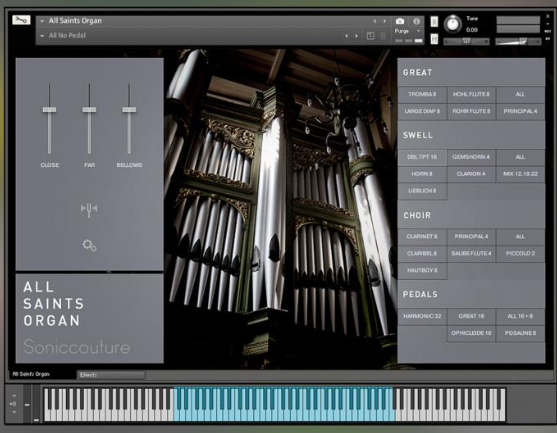
Task: Open the wrench edit mode icon
Action: point(21,20)
